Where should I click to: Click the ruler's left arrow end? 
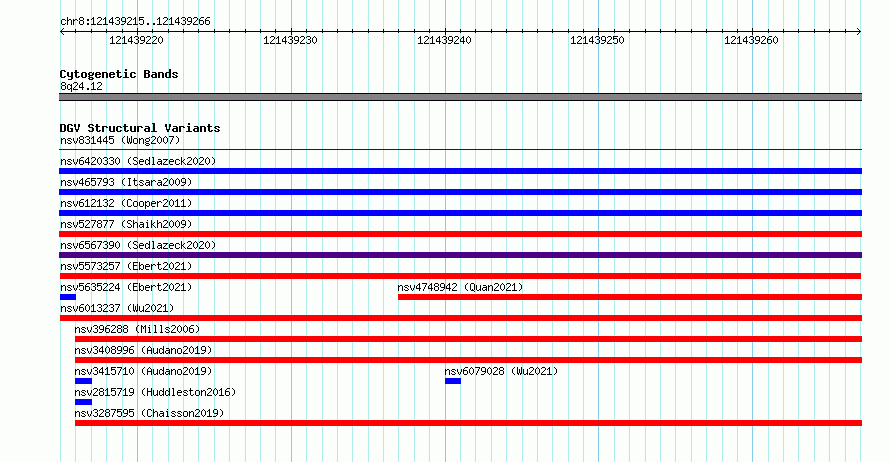pyautogui.click(x=62, y=32)
